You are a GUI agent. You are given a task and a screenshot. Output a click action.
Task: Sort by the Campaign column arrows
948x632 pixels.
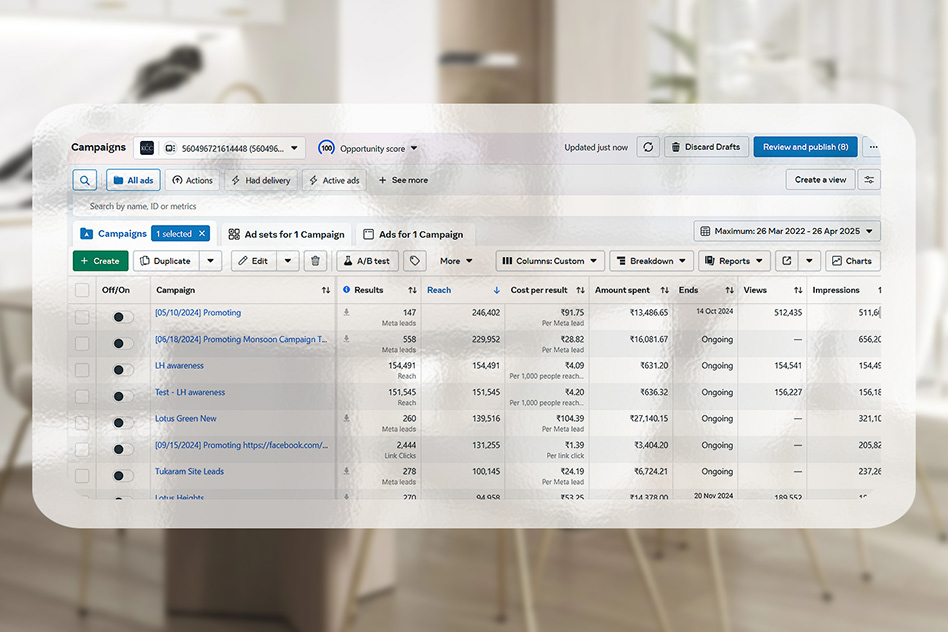326,290
